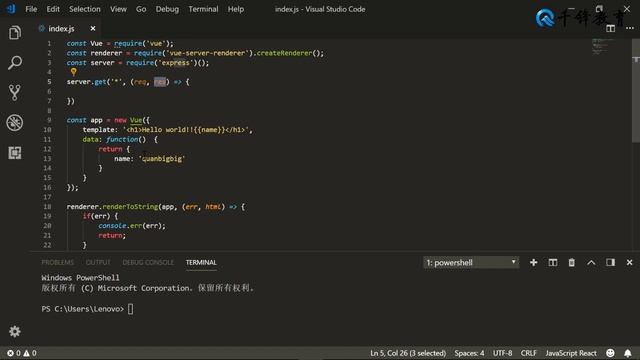The height and width of the screenshot is (360, 640).
Task: Switch to the OUTPUT panel tab
Action: [98, 262]
